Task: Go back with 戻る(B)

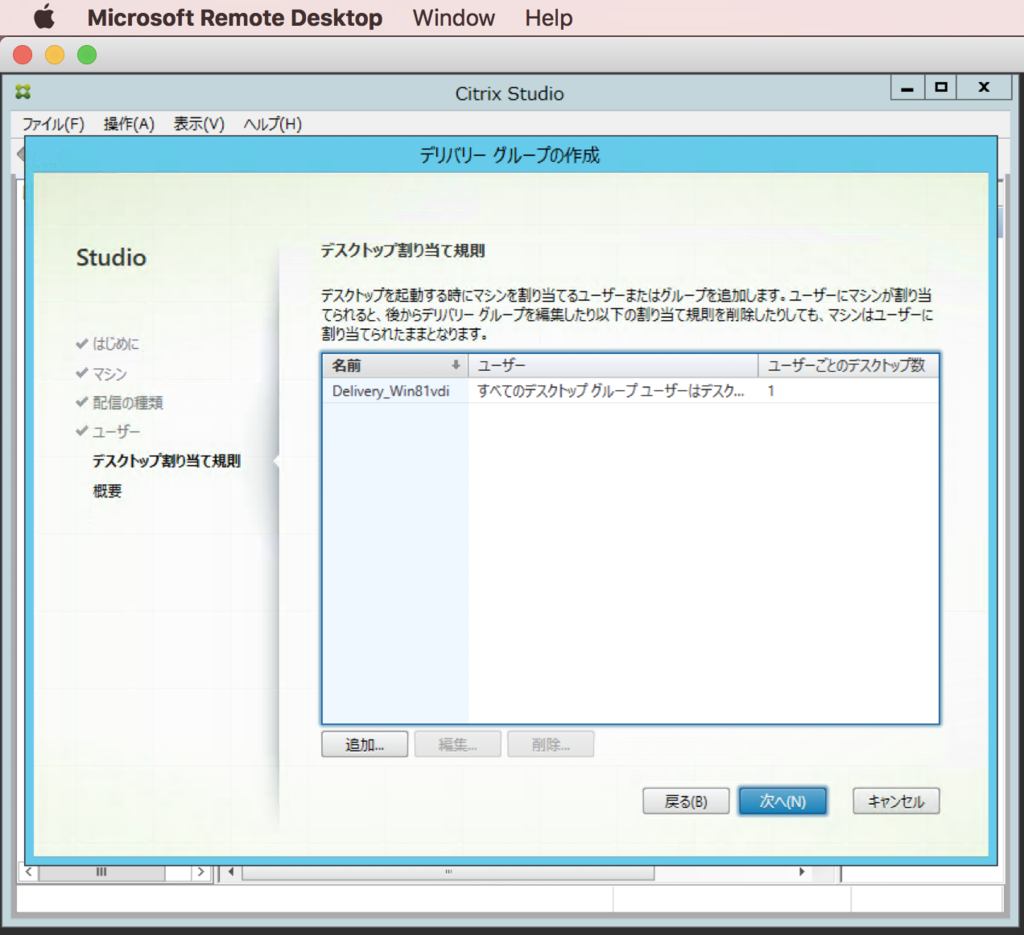Action: click(686, 801)
